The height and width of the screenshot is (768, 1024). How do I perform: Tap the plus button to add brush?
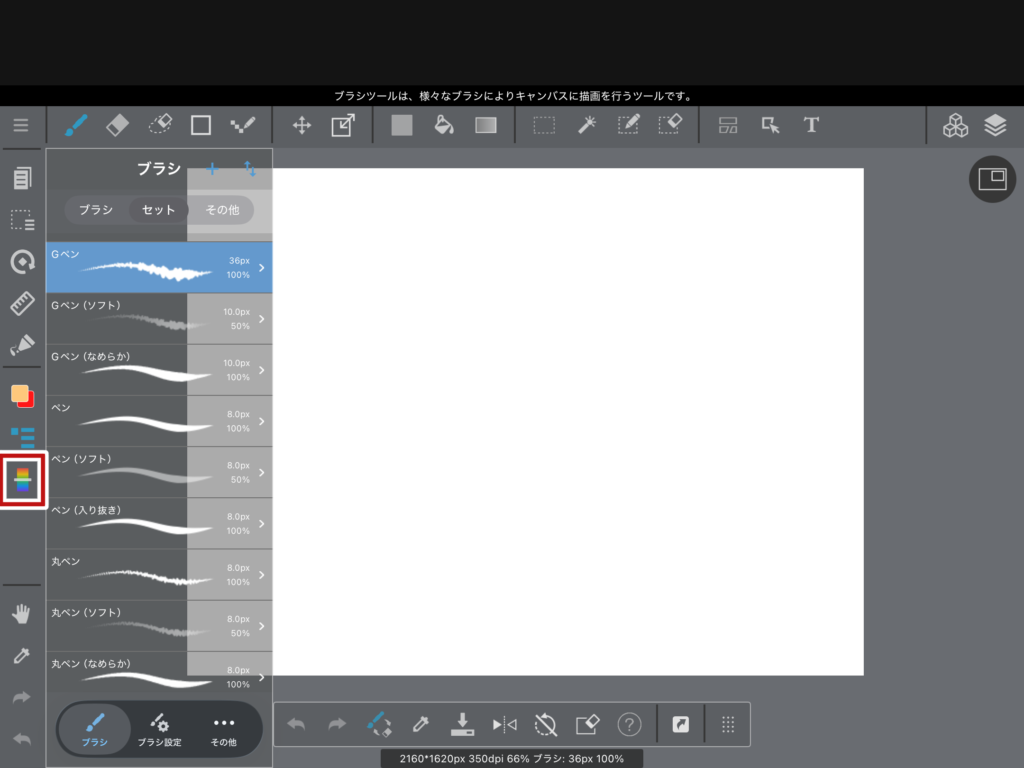tap(212, 168)
